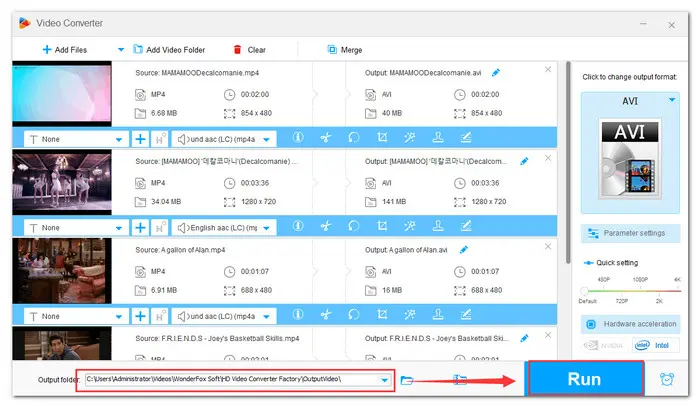This screenshot has width=700, height=407.
Task: Apply effects wand to MAMAMOODecalcomanie.mp4
Action: (x=410, y=137)
